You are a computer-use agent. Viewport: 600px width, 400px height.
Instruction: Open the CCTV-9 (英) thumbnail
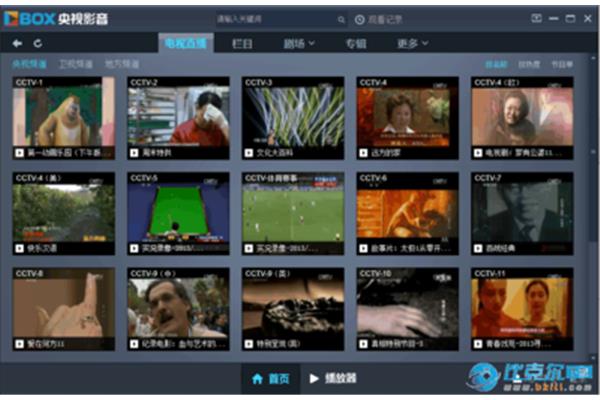pyautogui.click(x=293, y=309)
